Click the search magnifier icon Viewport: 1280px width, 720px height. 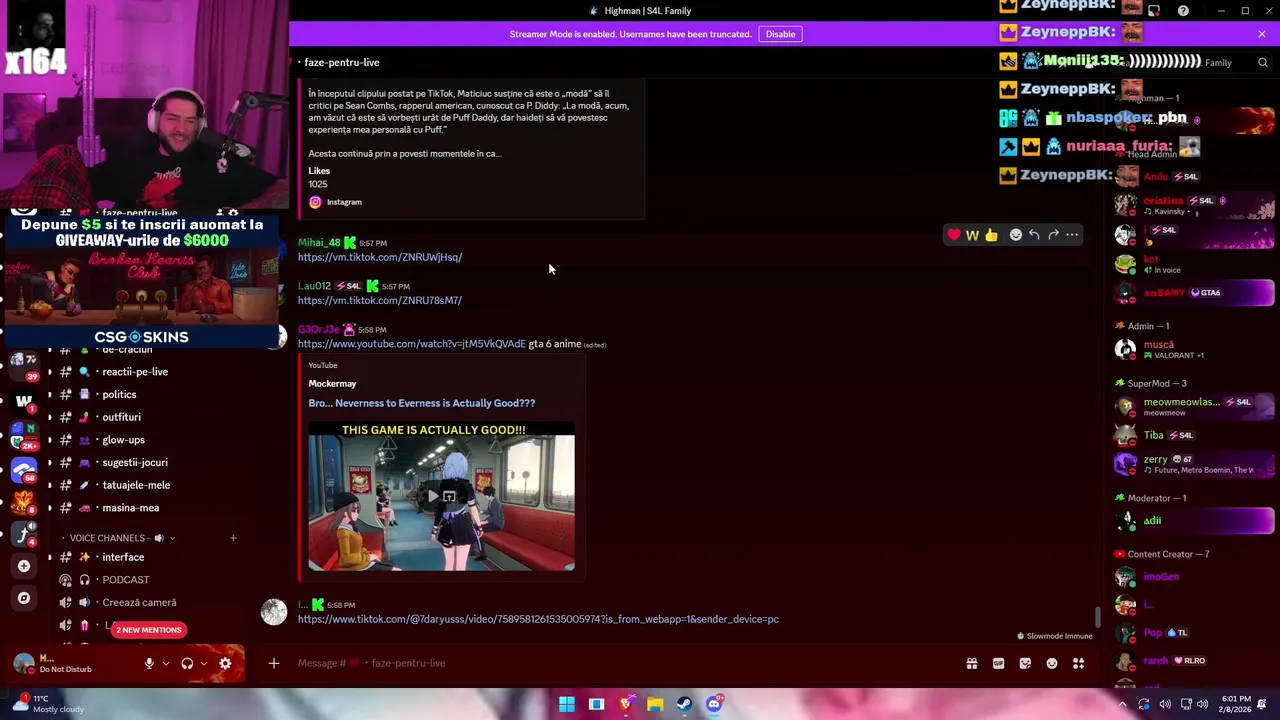[x=1263, y=62]
